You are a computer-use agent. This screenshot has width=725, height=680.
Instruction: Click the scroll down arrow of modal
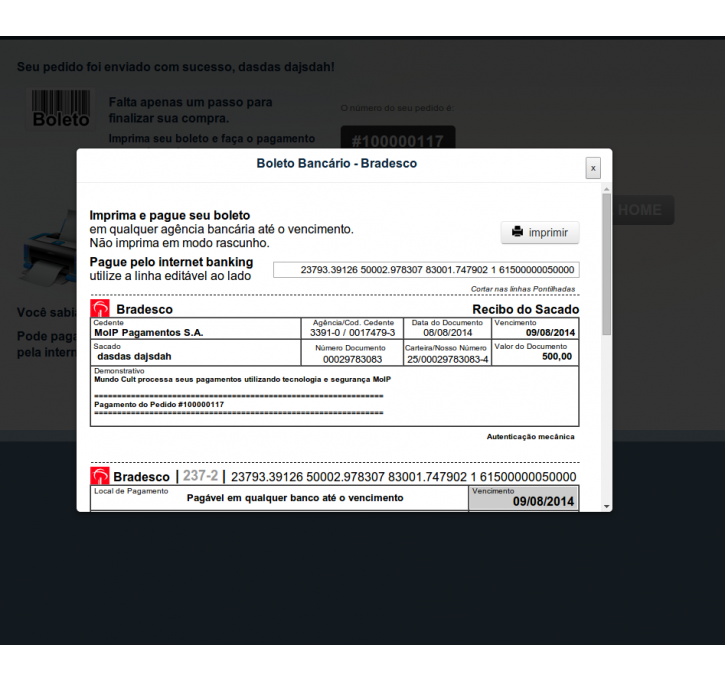click(x=607, y=506)
